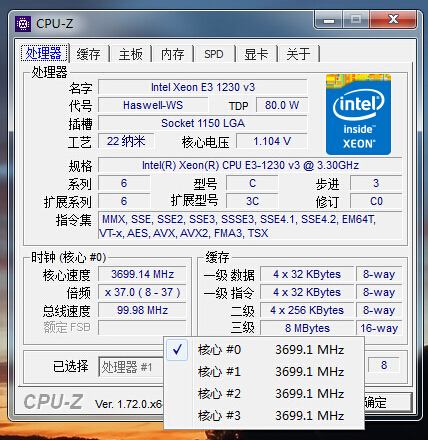Viewport: 428px width, 440px height.
Task: Click the 步进 value 3
Action: coord(376,183)
